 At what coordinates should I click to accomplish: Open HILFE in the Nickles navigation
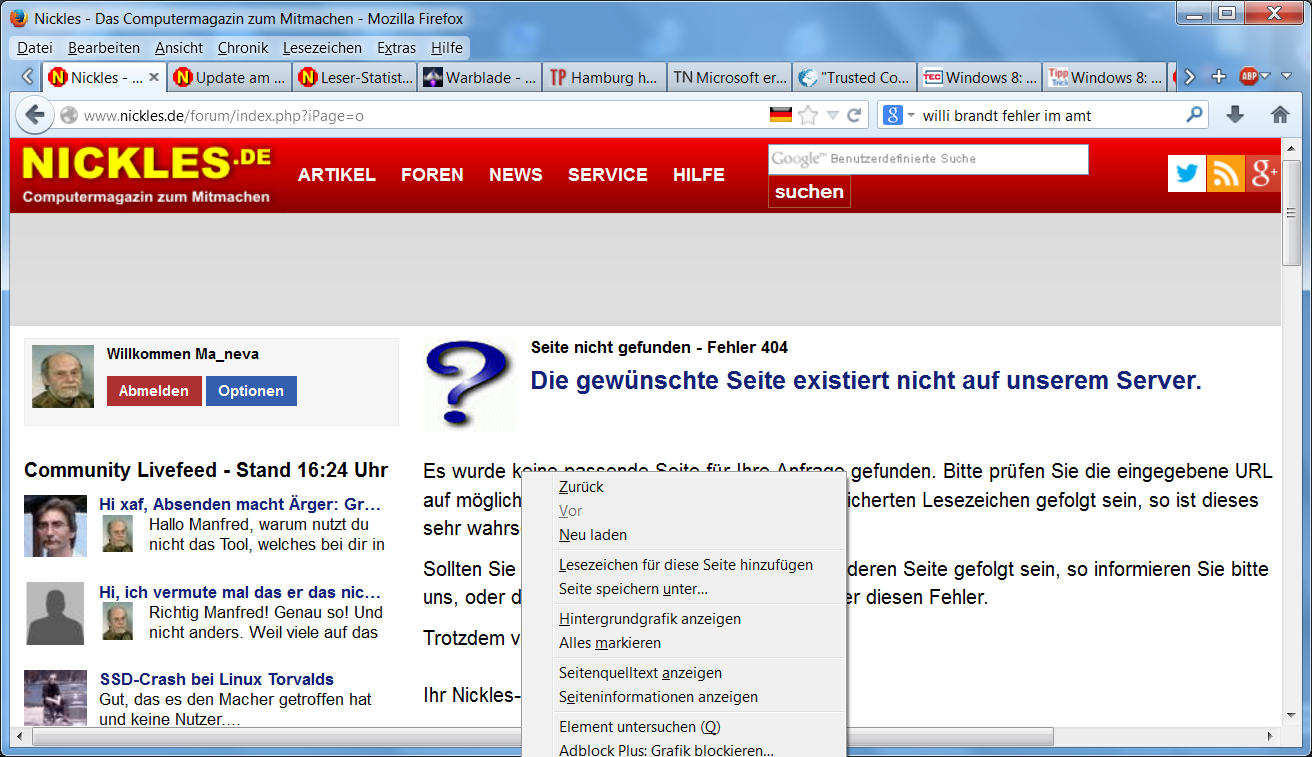699,174
